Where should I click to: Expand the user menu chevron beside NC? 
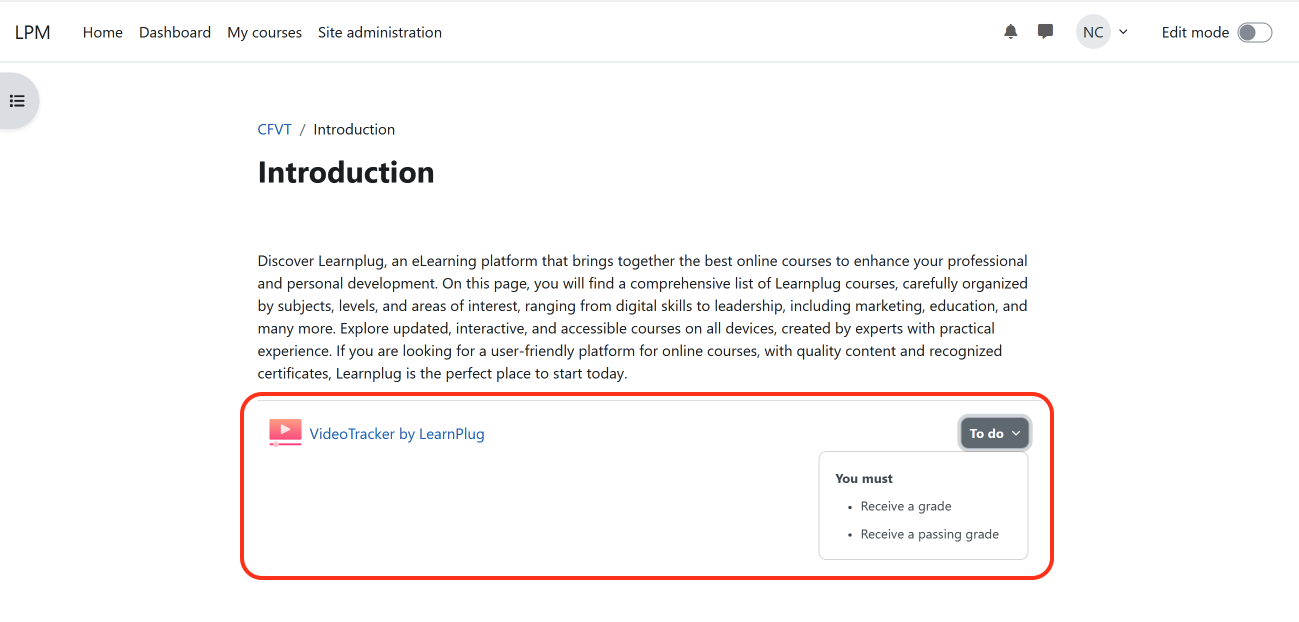(1123, 31)
